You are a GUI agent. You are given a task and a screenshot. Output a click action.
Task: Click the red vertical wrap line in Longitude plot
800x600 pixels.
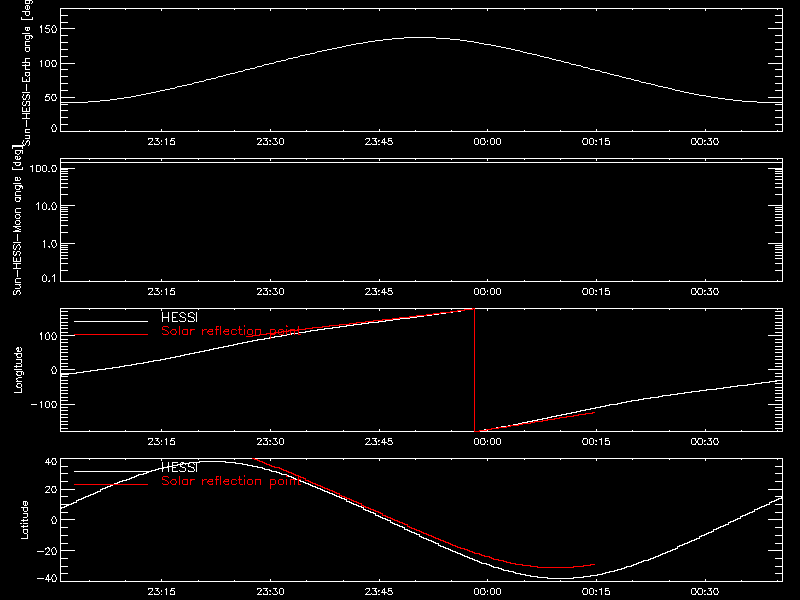click(474, 370)
